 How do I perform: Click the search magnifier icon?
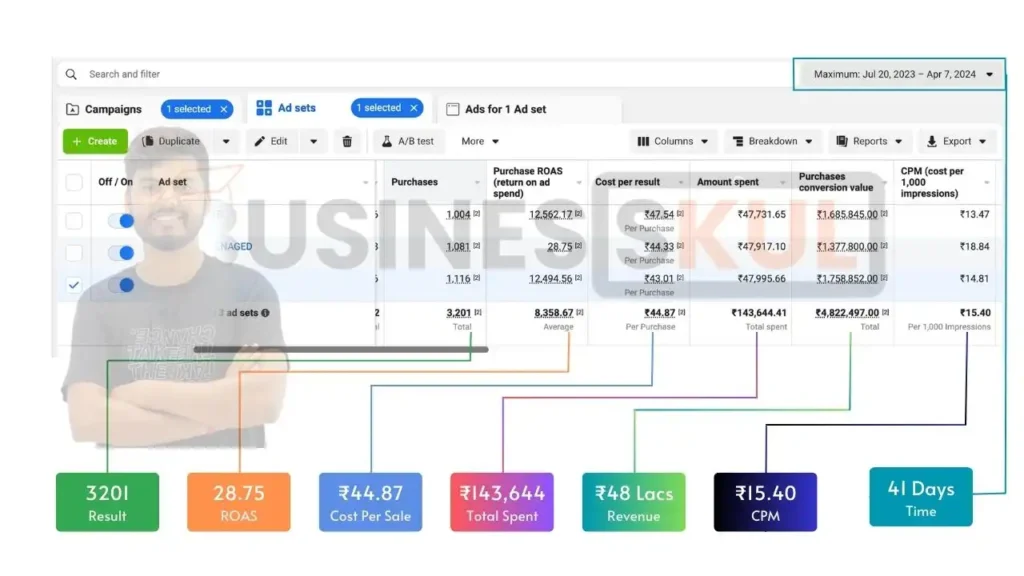click(x=71, y=74)
